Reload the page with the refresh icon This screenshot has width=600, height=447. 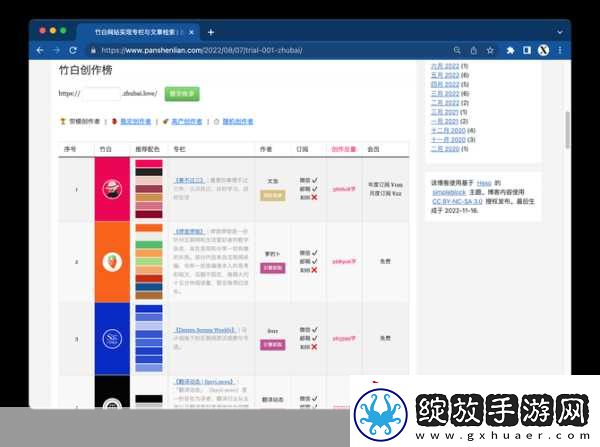click(x=73, y=50)
